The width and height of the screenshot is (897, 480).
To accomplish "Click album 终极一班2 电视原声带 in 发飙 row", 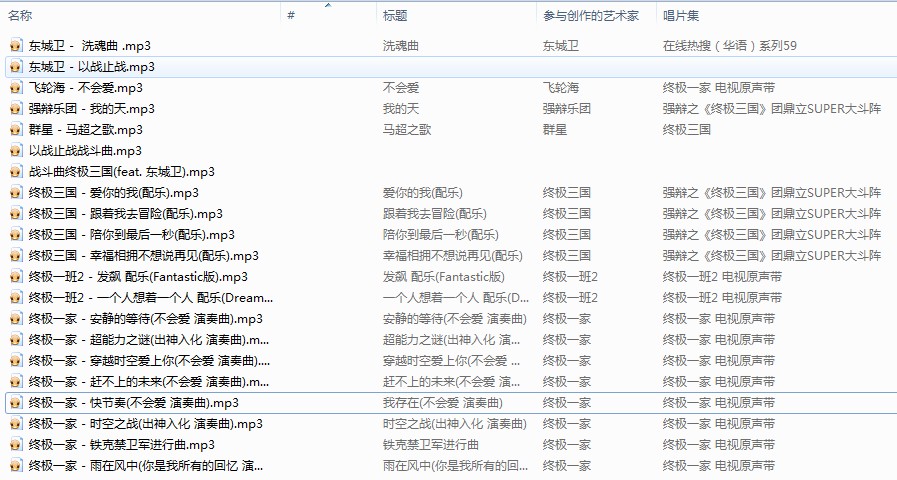I will (x=722, y=277).
